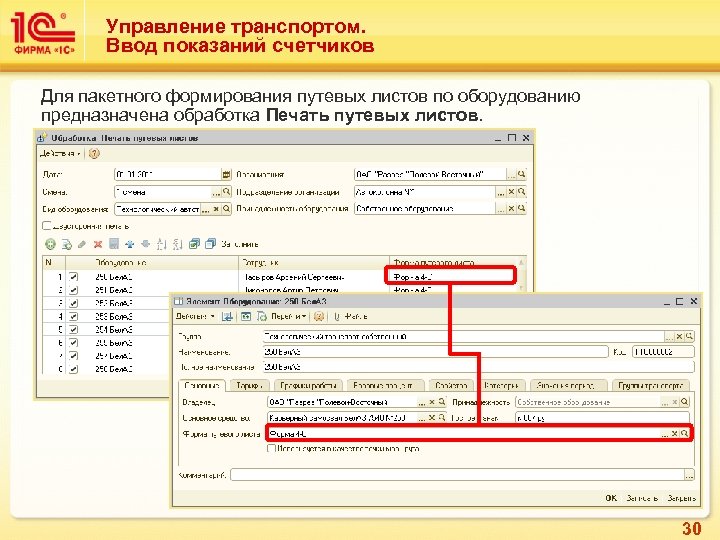Screen dimensions: 720x540
Task: Switch to the Категории tab
Action: (501, 386)
